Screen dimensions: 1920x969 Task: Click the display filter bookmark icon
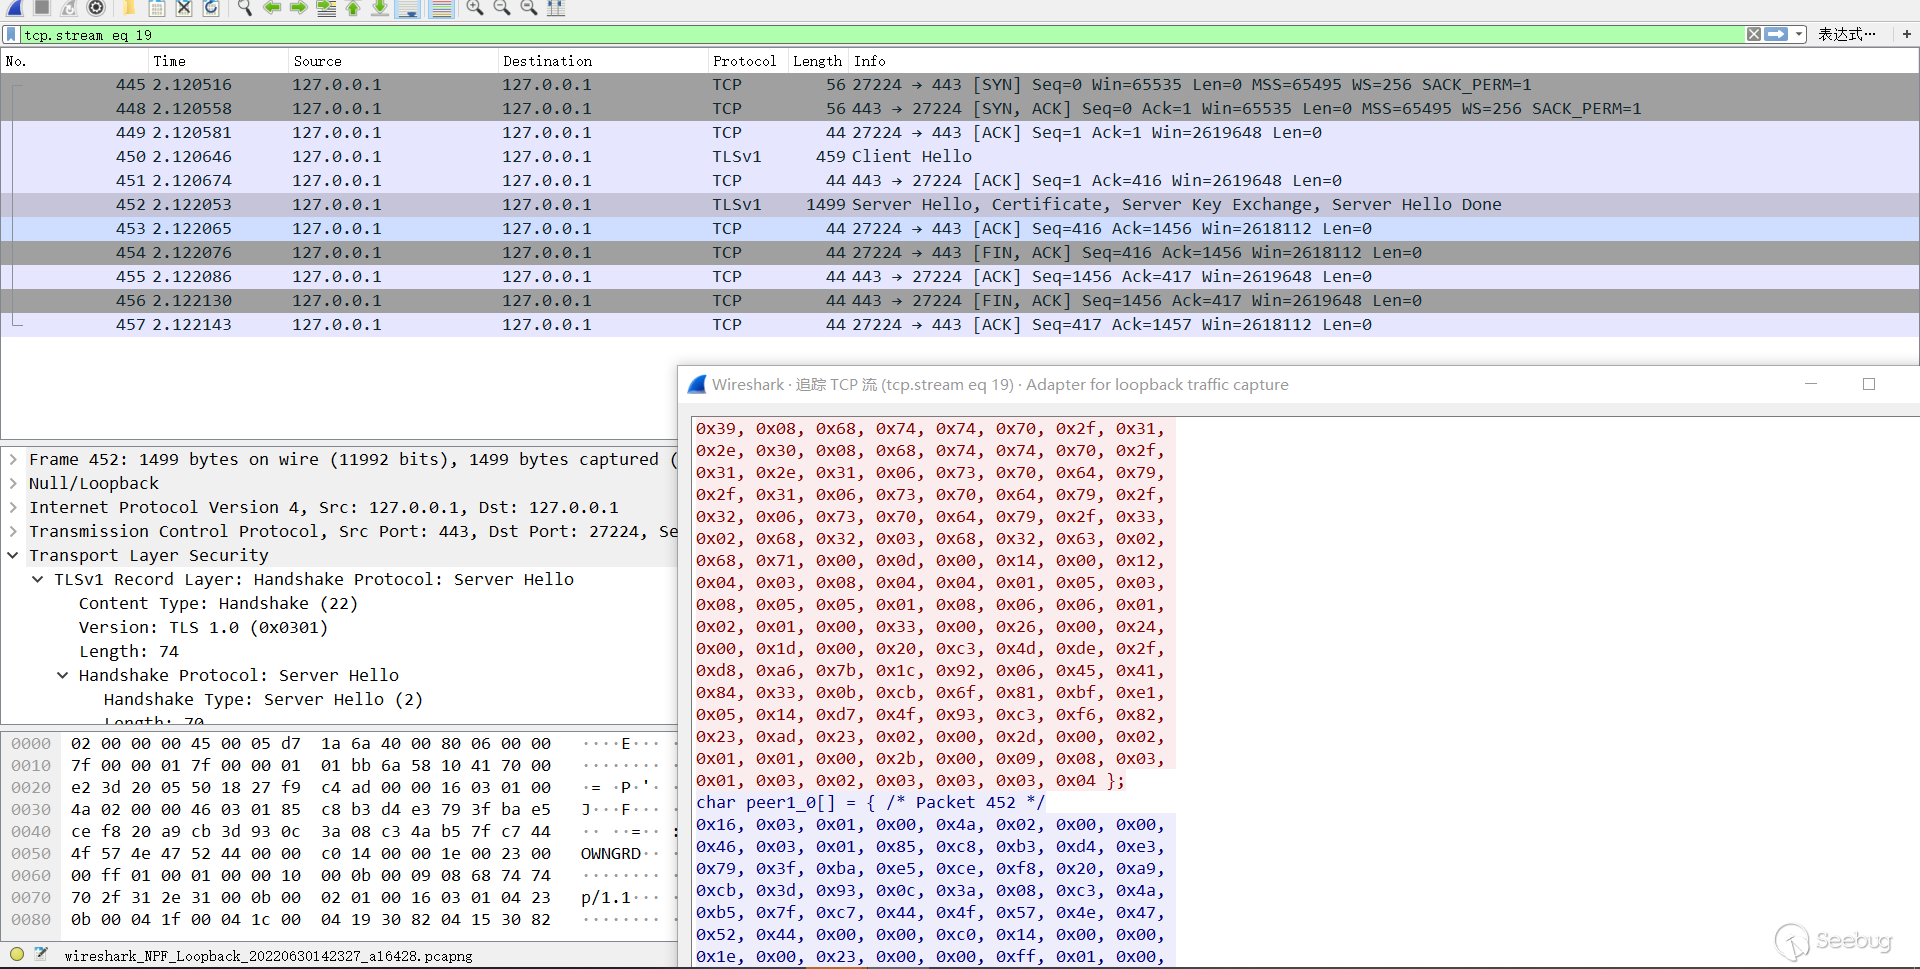[11, 35]
